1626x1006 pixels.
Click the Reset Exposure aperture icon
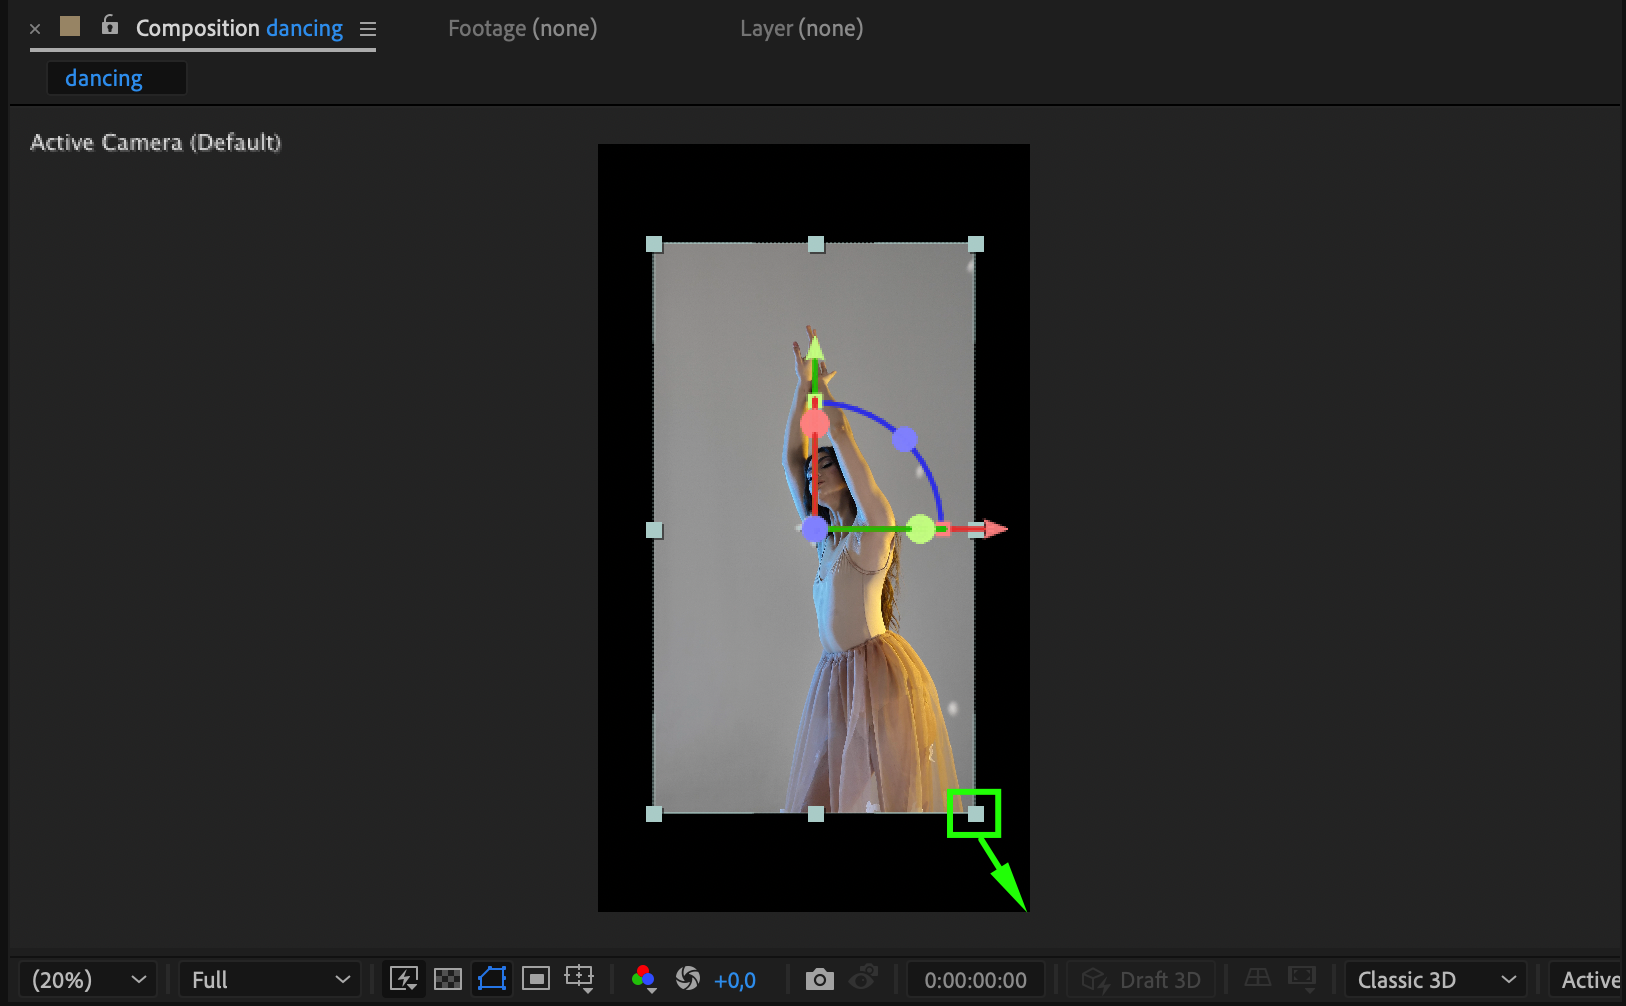688,979
